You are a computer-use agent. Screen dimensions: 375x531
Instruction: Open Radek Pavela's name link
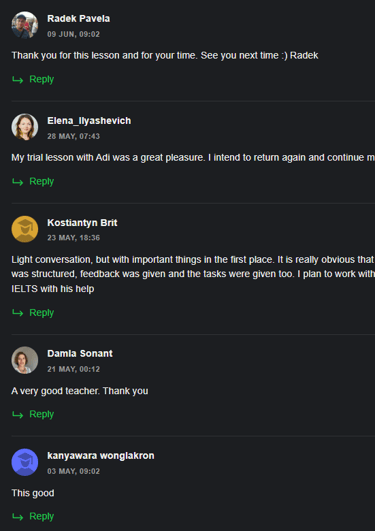[x=79, y=19]
